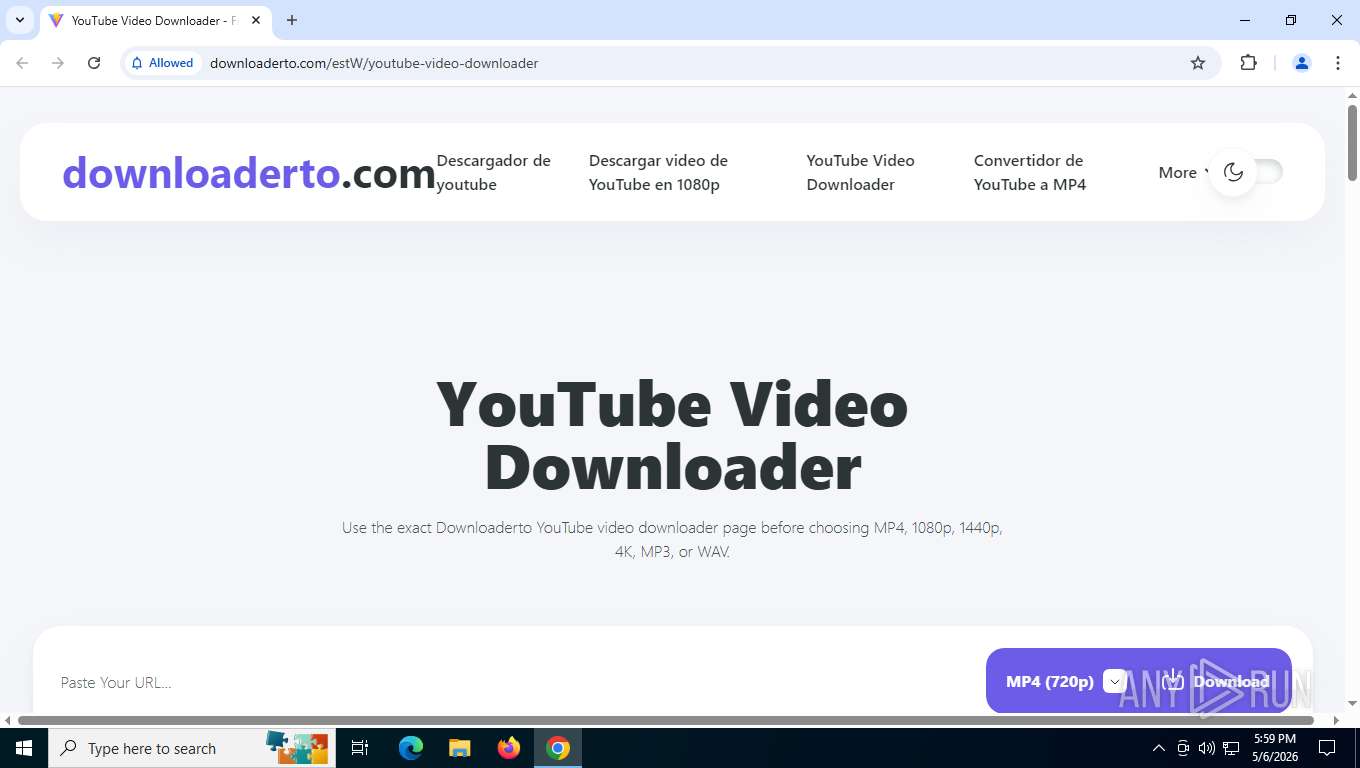The width and height of the screenshot is (1360, 768).
Task: Go back to previous page
Action: click(x=22, y=63)
